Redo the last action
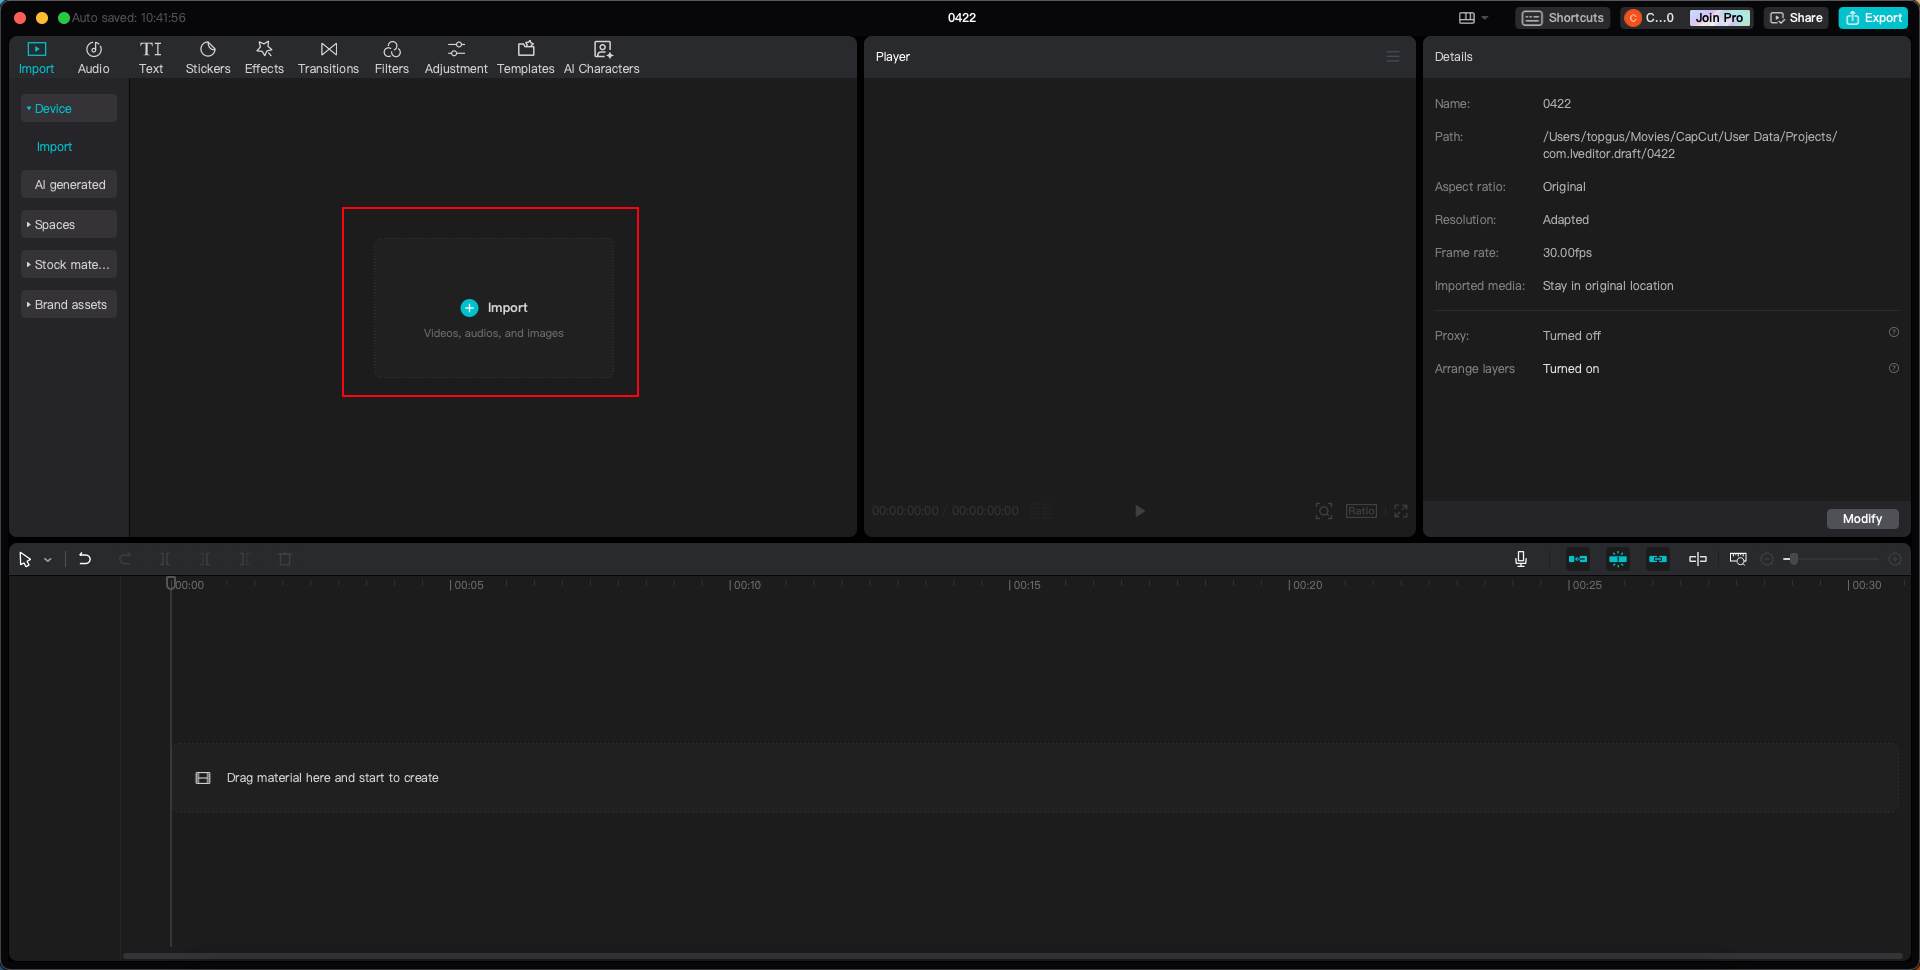Screen dimensions: 1920x970 click(125, 559)
